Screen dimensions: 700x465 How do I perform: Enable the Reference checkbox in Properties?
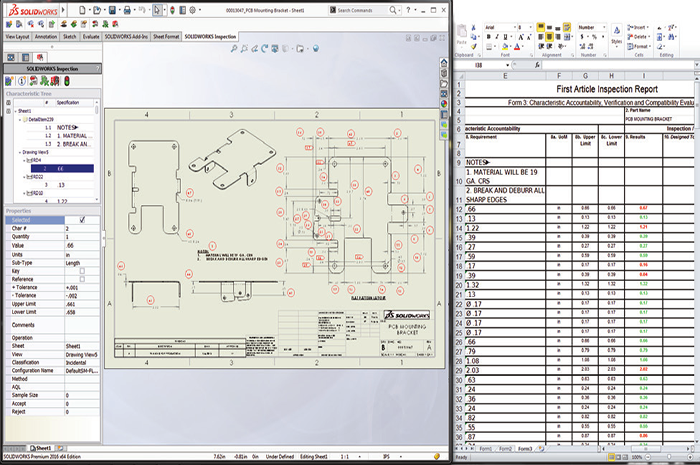pyautogui.click(x=82, y=279)
